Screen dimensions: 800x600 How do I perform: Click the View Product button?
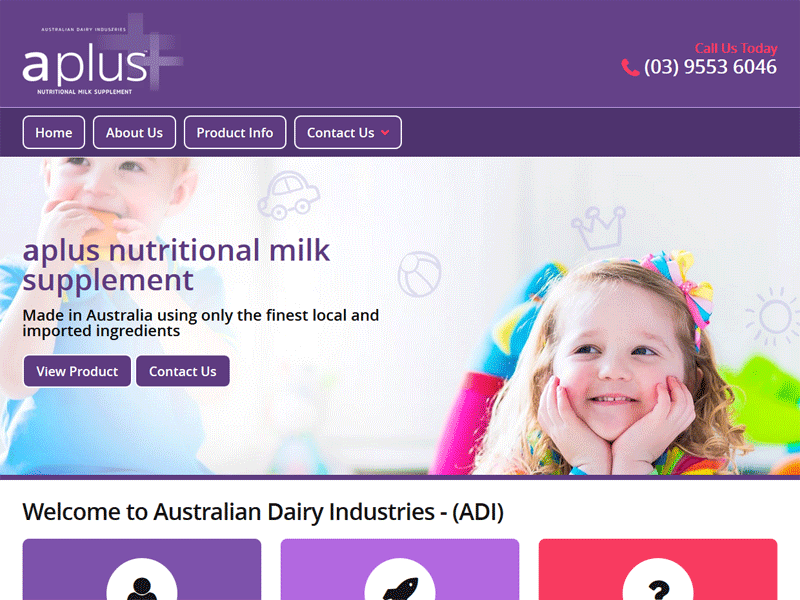pyautogui.click(x=77, y=371)
